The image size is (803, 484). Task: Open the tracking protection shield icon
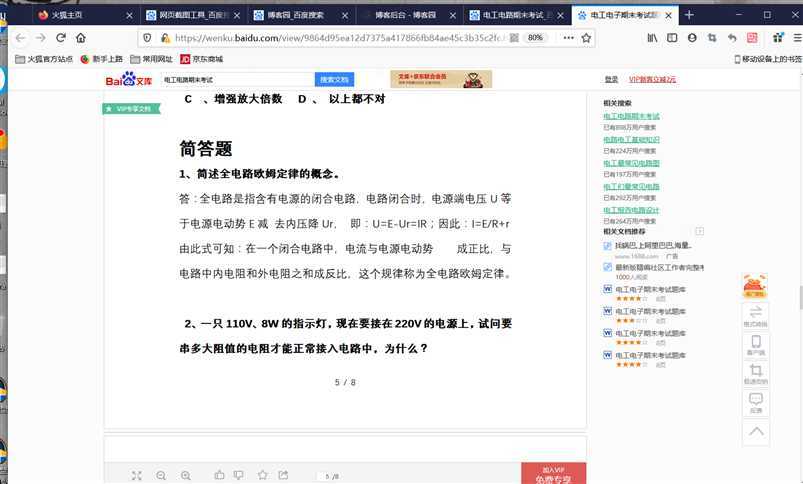[147, 38]
